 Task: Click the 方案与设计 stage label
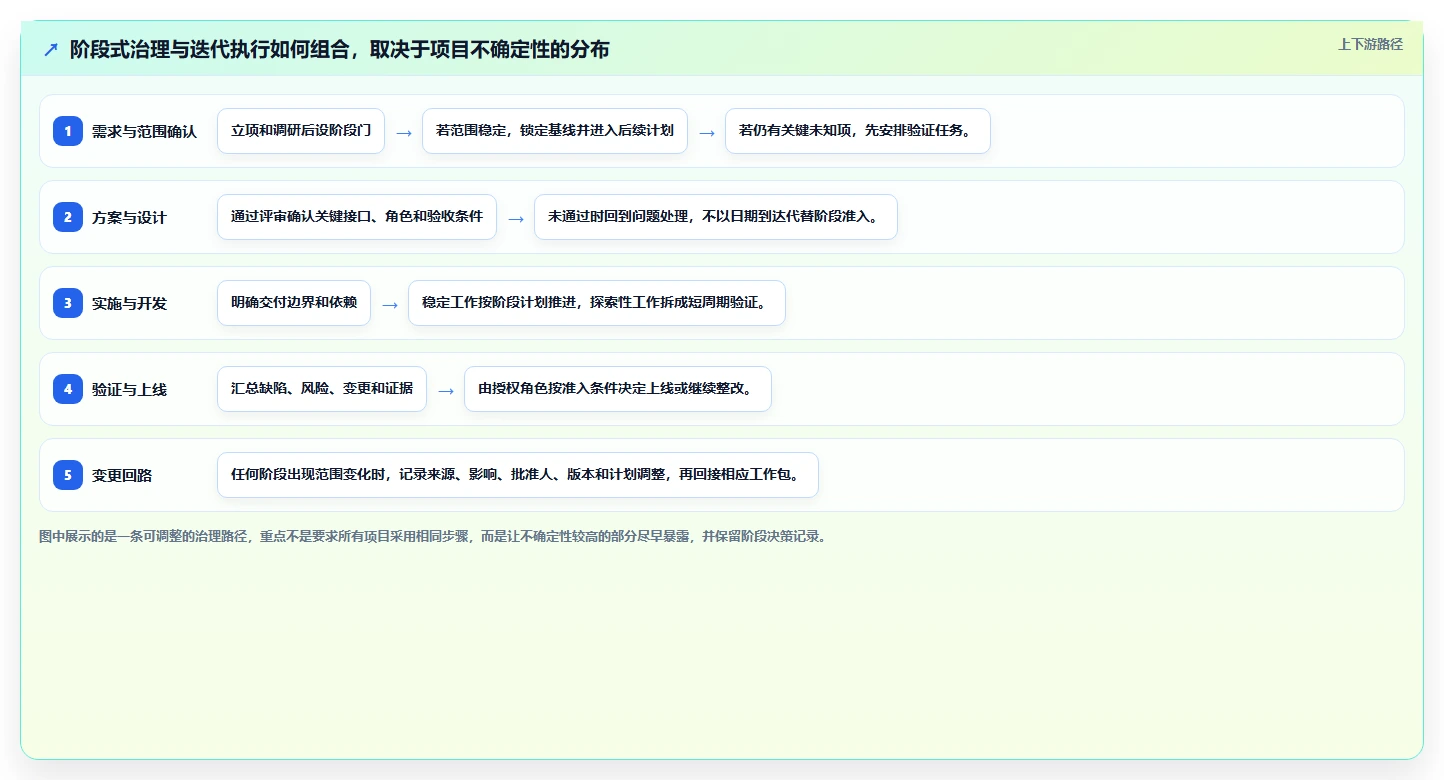coord(129,217)
